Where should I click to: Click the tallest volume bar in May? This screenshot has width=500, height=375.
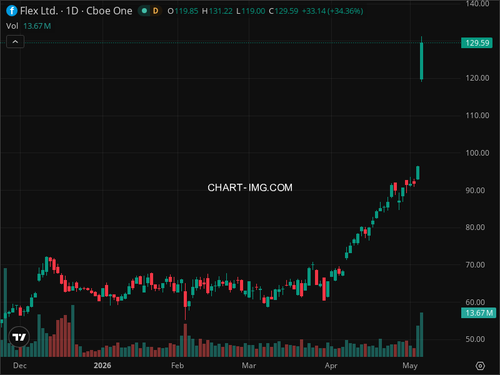click(422, 335)
